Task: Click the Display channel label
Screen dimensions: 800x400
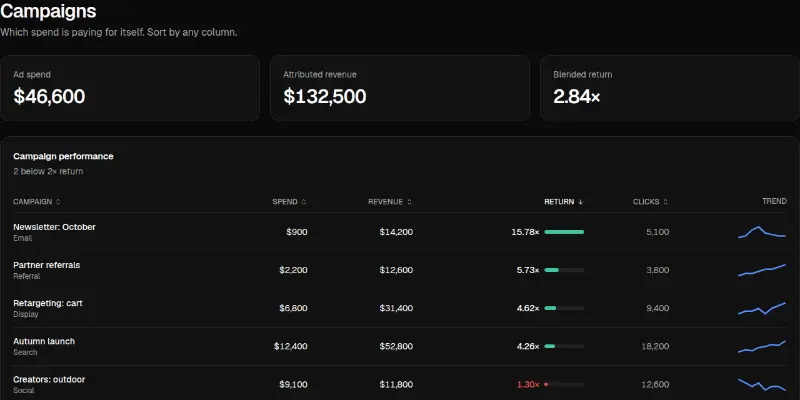Action: [x=26, y=314]
